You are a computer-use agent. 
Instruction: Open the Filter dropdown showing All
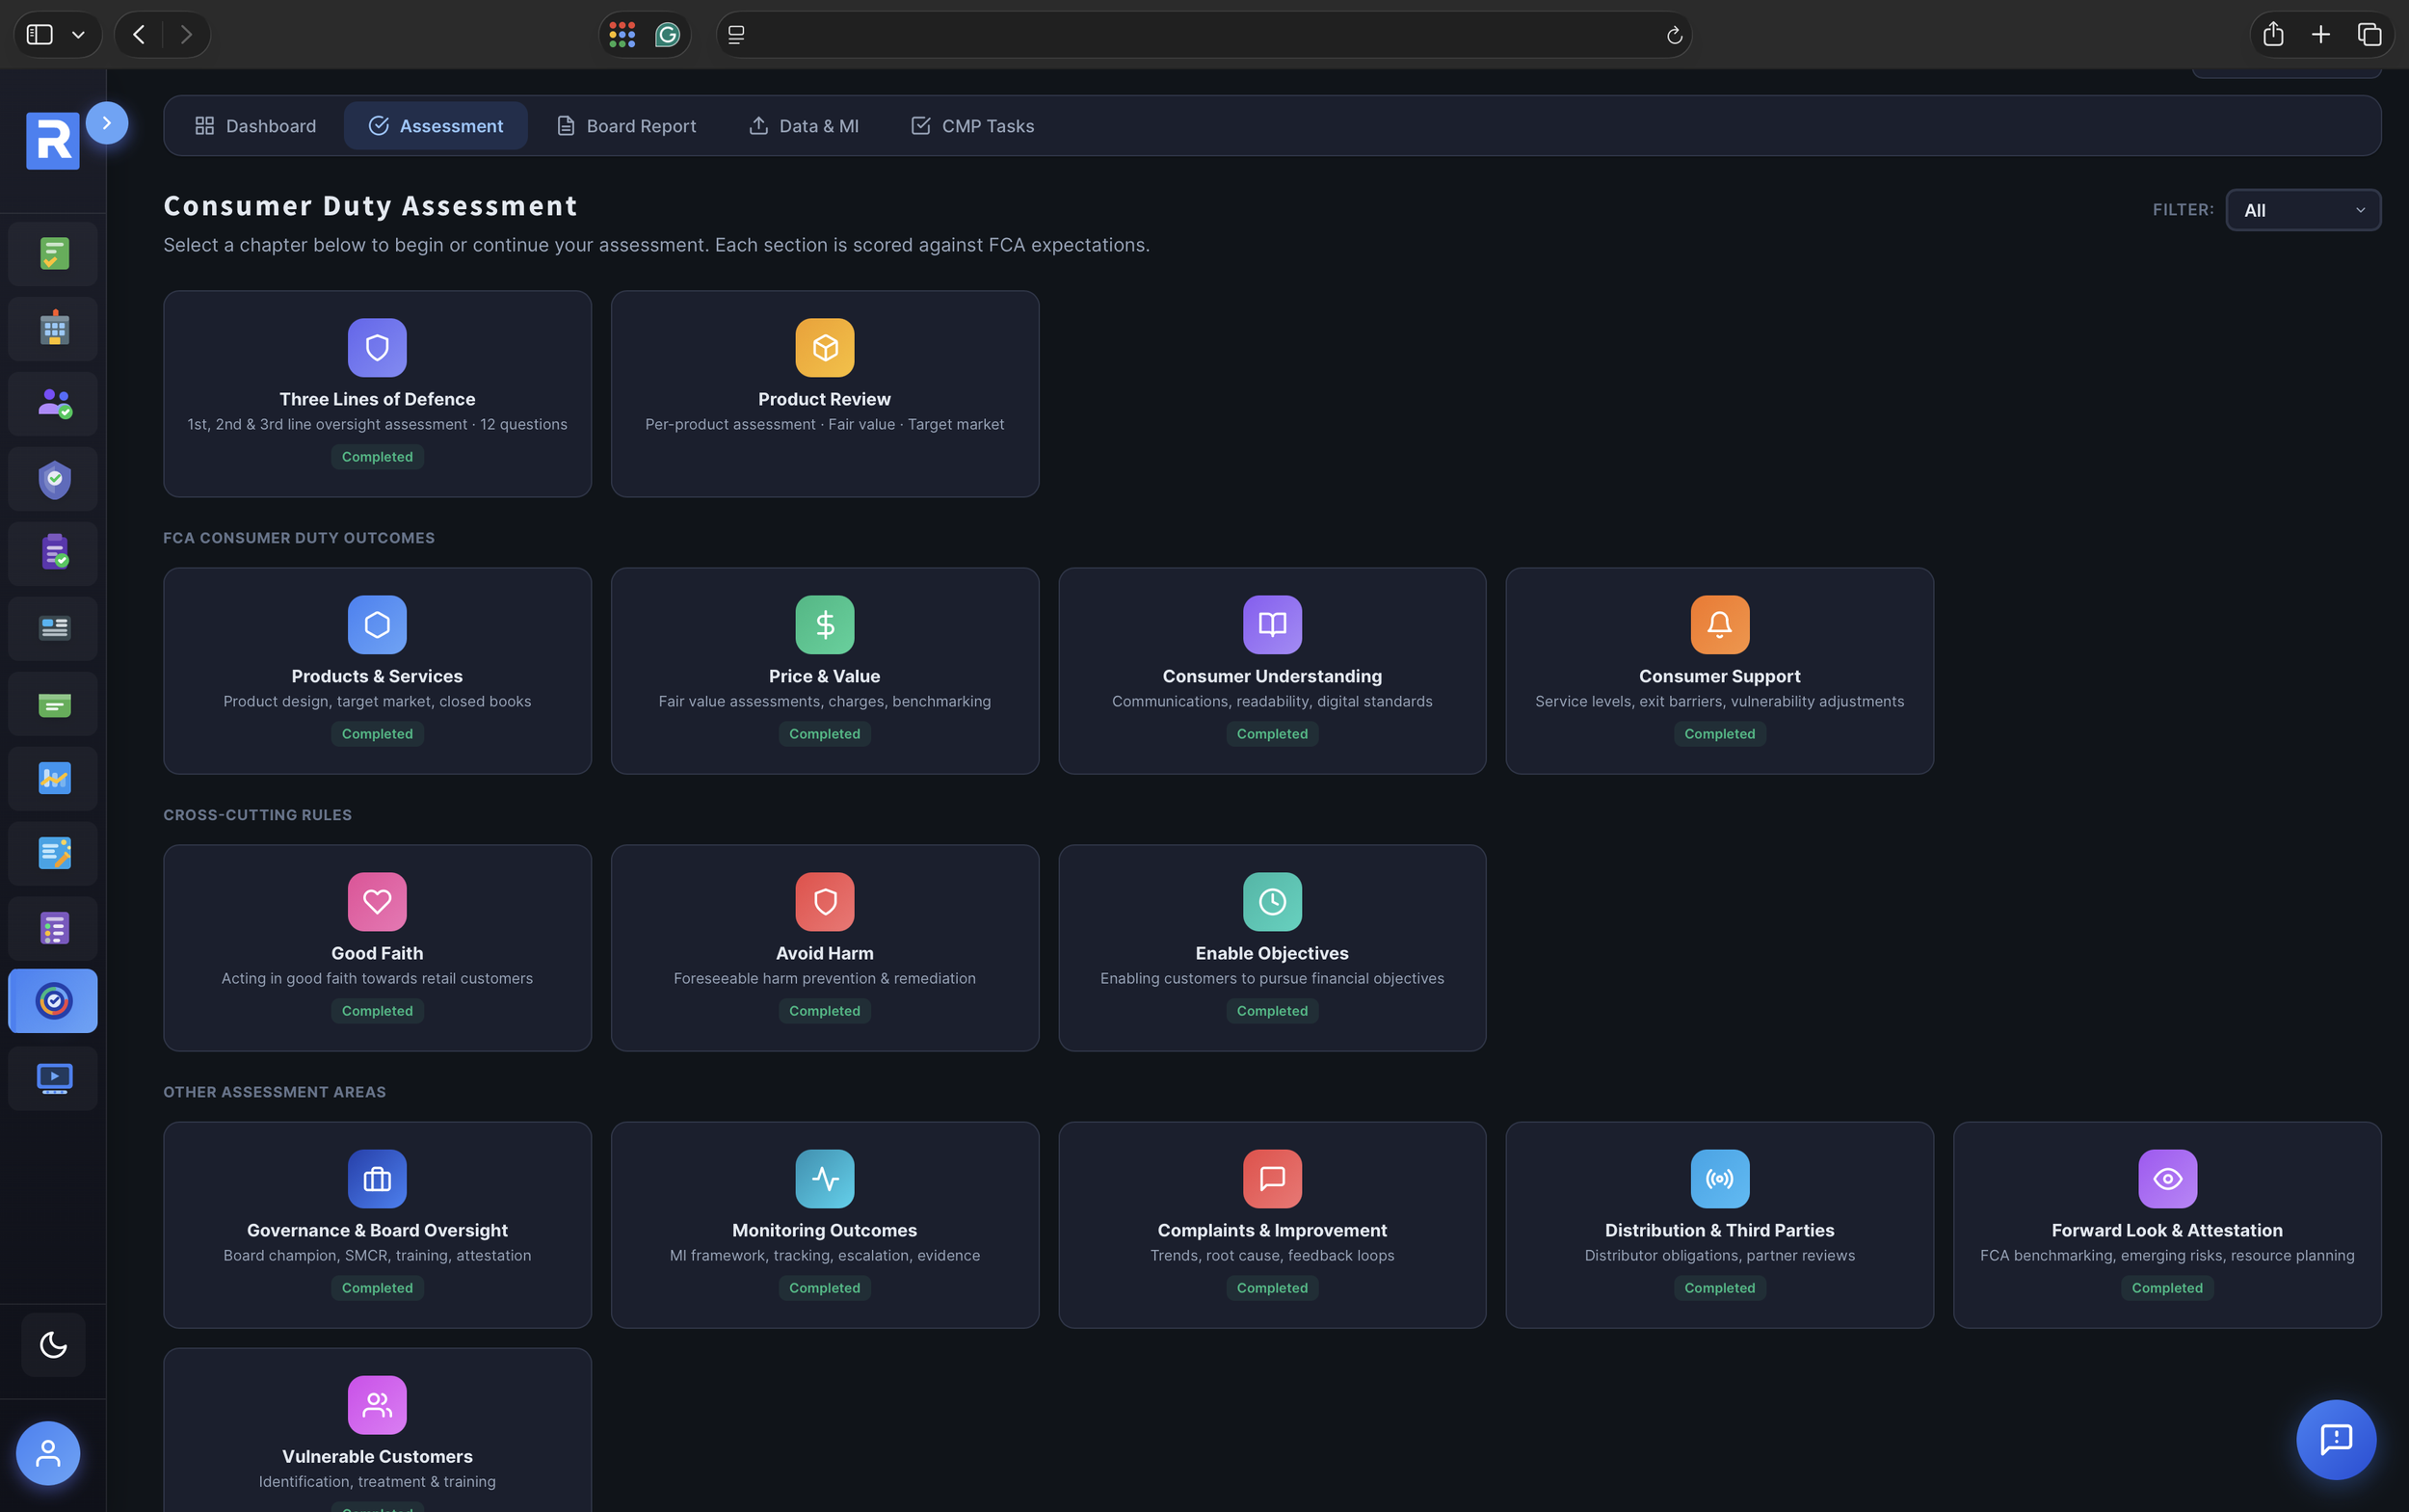(2302, 210)
